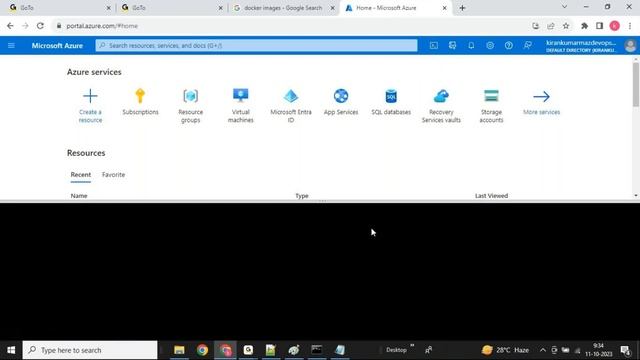Toggle the Chrome side panel
640x360 pixels.
pos(599,26)
